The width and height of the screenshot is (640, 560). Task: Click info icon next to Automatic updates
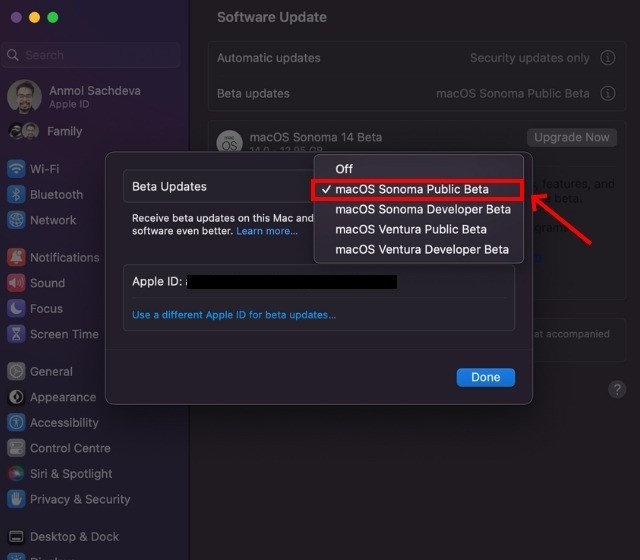(x=607, y=58)
